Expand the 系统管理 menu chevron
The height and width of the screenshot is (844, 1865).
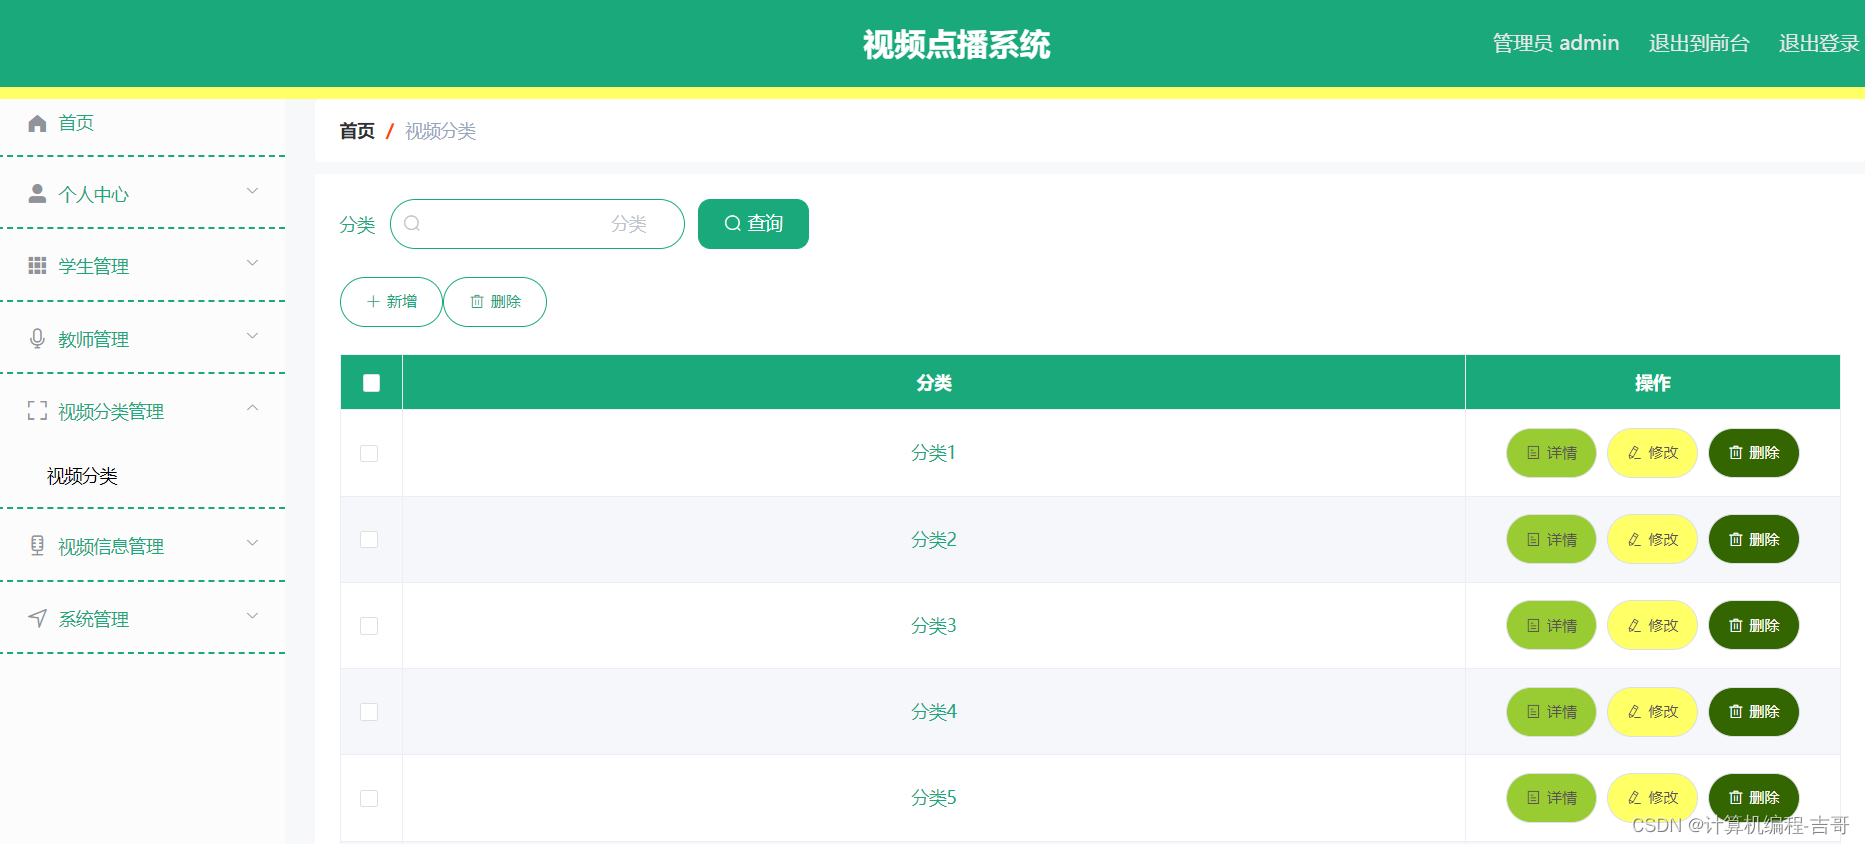coord(253,616)
